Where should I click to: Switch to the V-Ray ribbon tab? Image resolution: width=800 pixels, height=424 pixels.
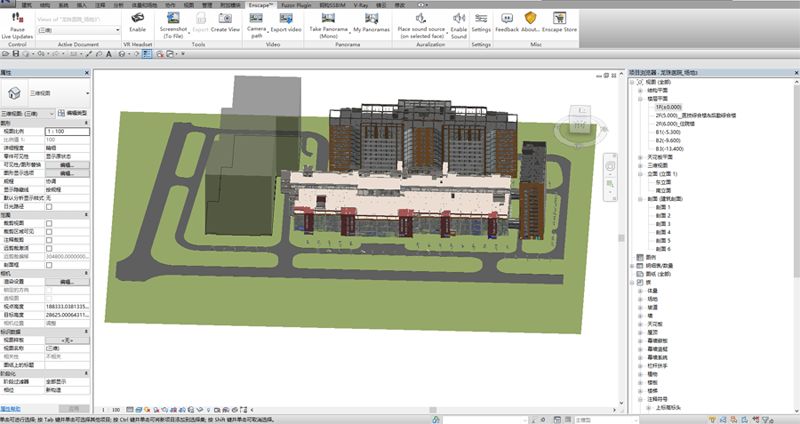[361, 5]
